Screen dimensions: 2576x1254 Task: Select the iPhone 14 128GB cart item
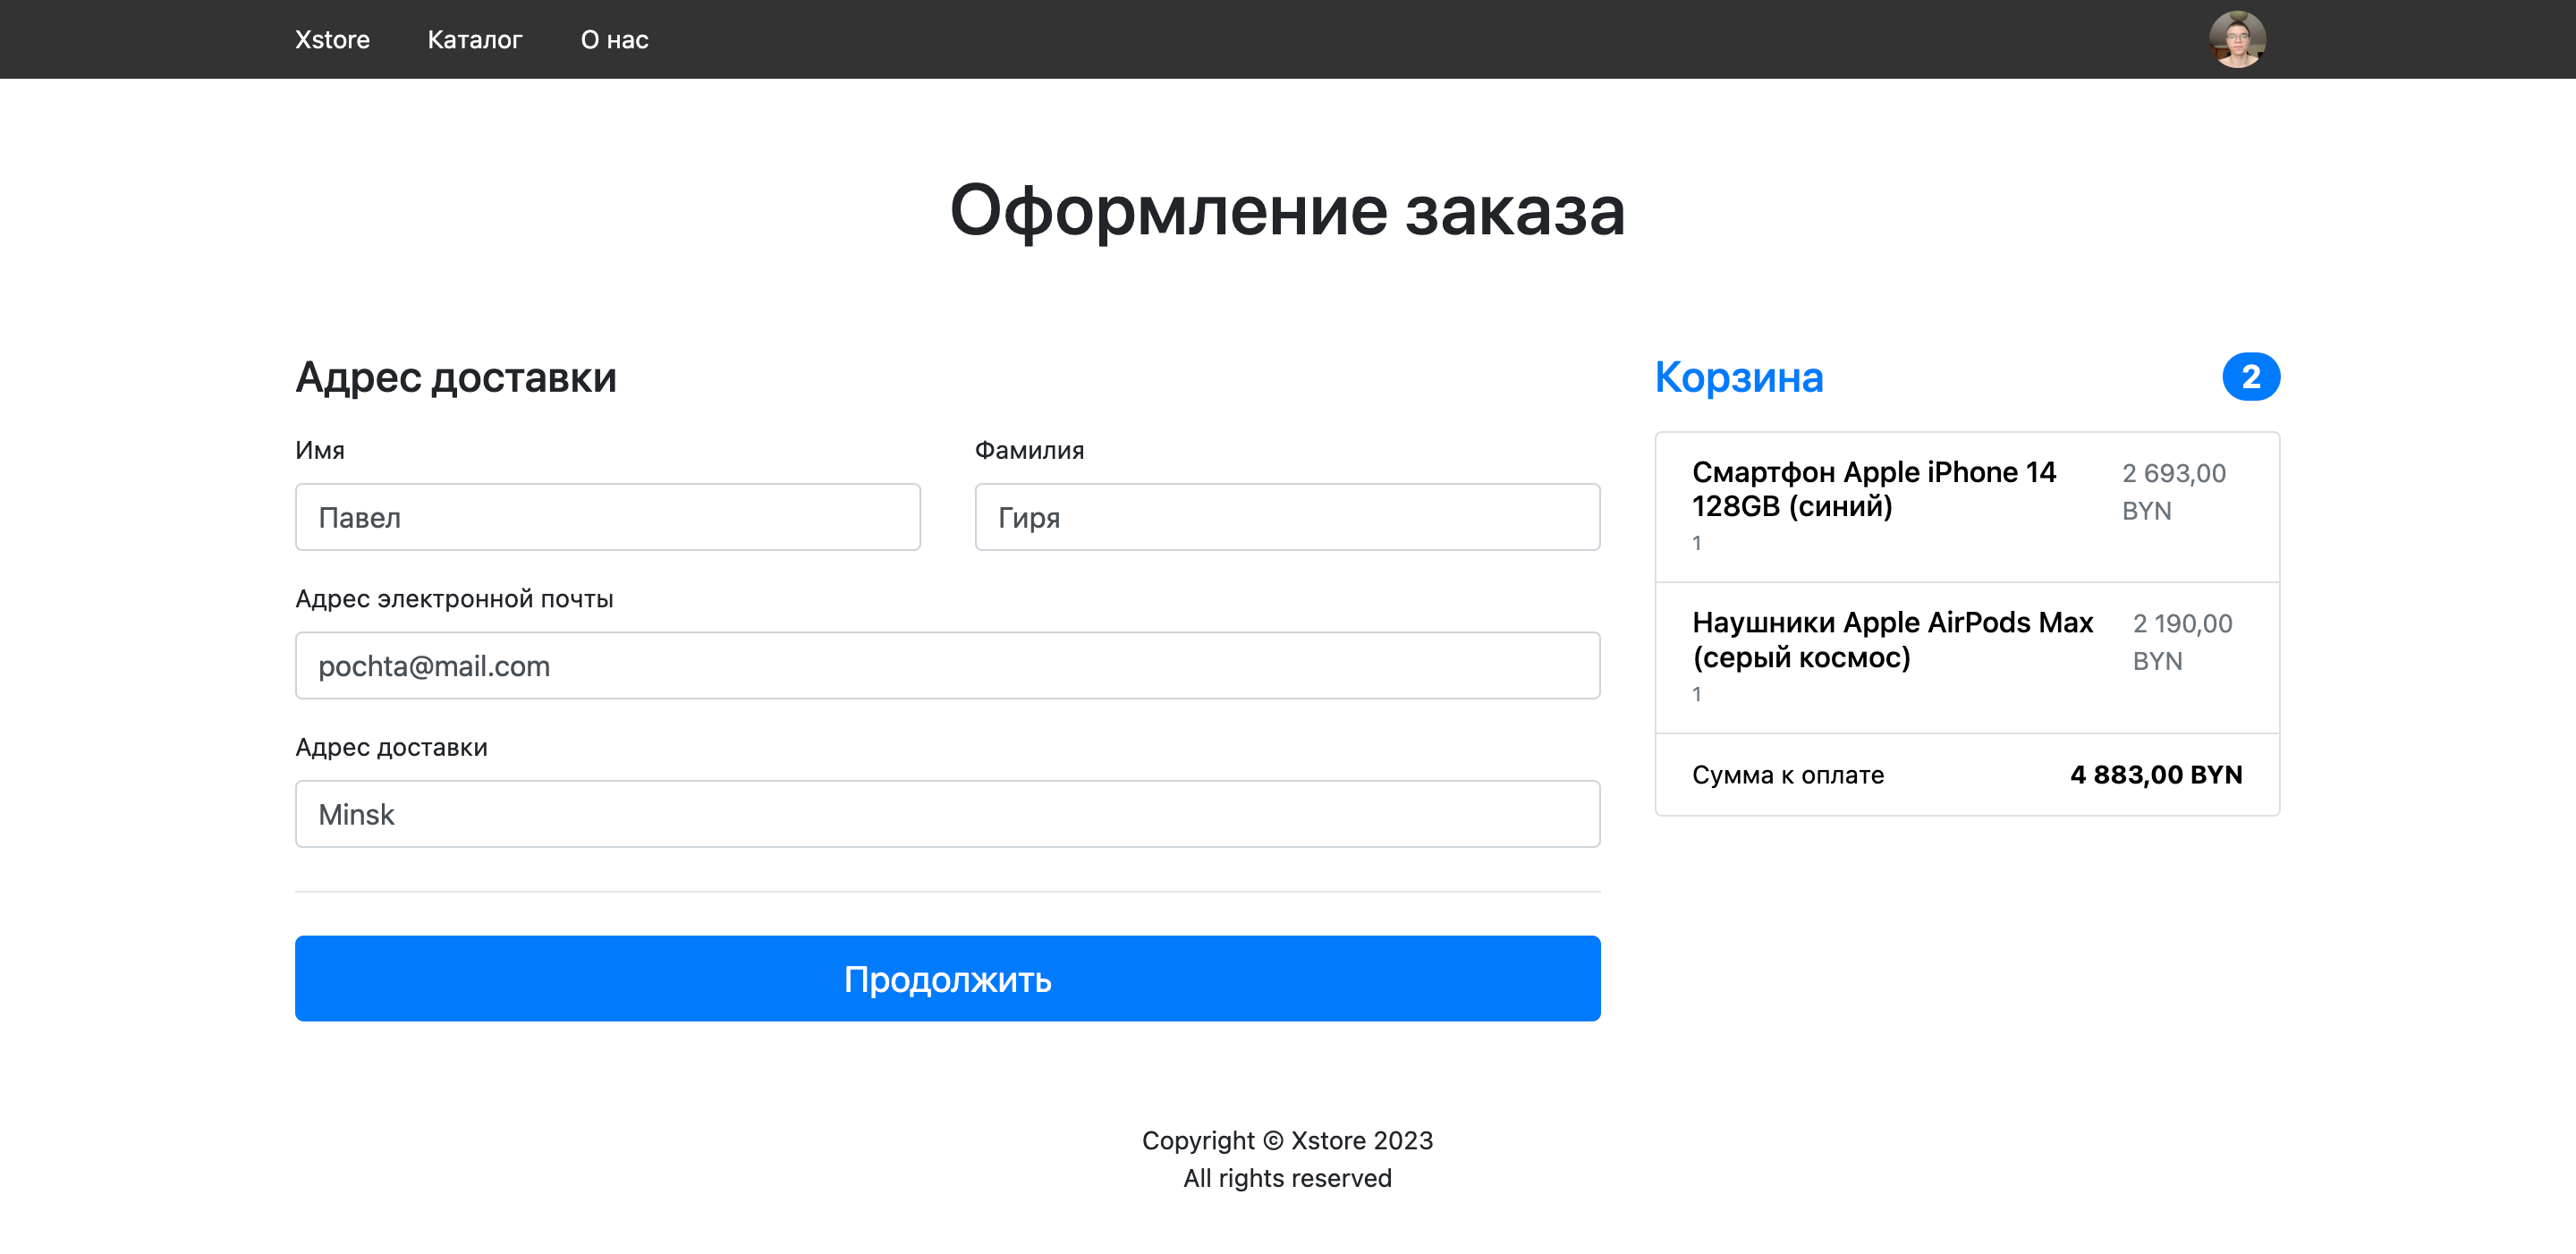click(1967, 507)
